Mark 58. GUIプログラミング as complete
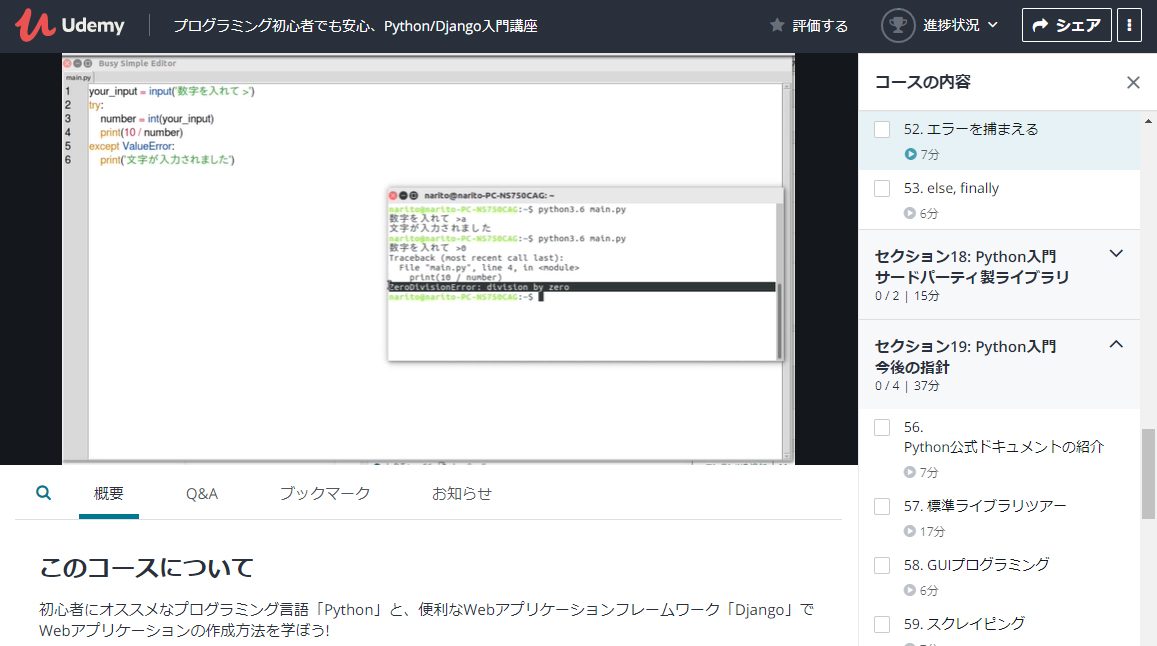The height and width of the screenshot is (646, 1157). 882,566
